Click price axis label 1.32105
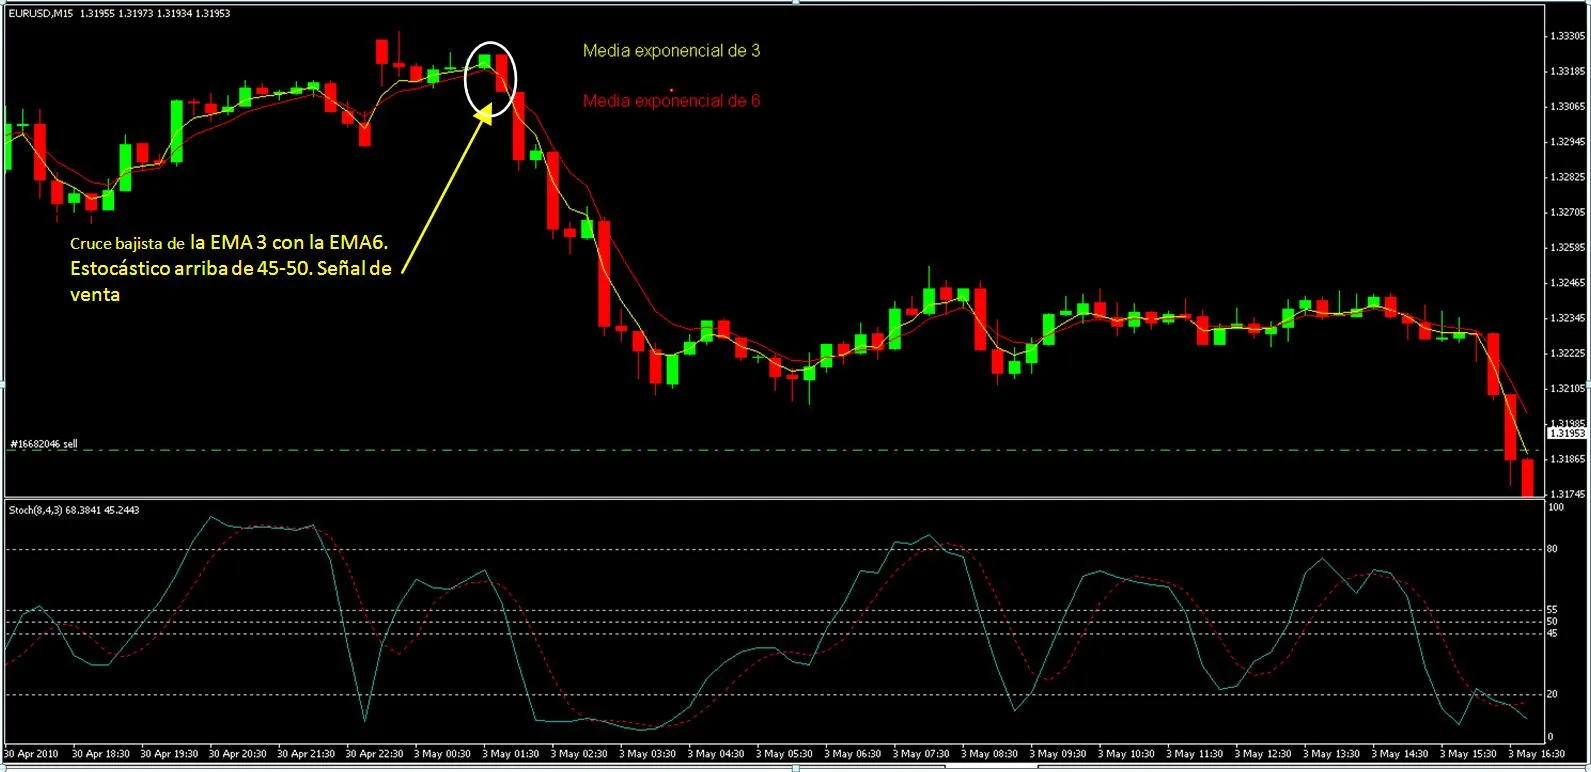 1567,388
